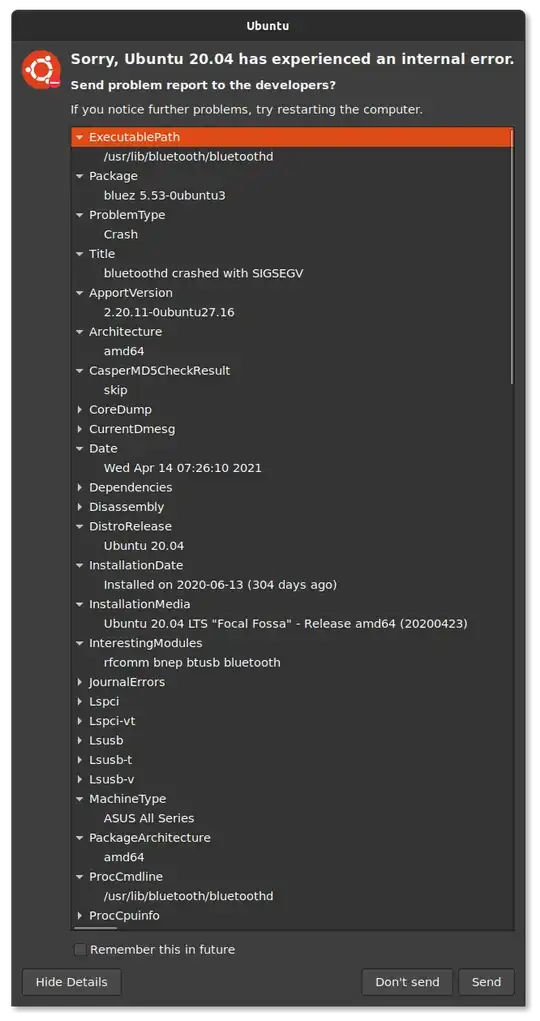Select the Disassembly label

point(126,507)
